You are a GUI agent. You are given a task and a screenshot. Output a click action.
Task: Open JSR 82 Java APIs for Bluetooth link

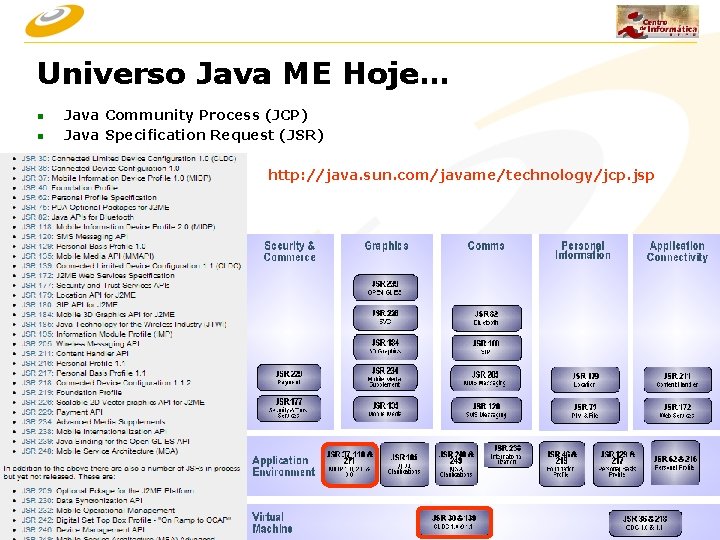(x=78, y=217)
